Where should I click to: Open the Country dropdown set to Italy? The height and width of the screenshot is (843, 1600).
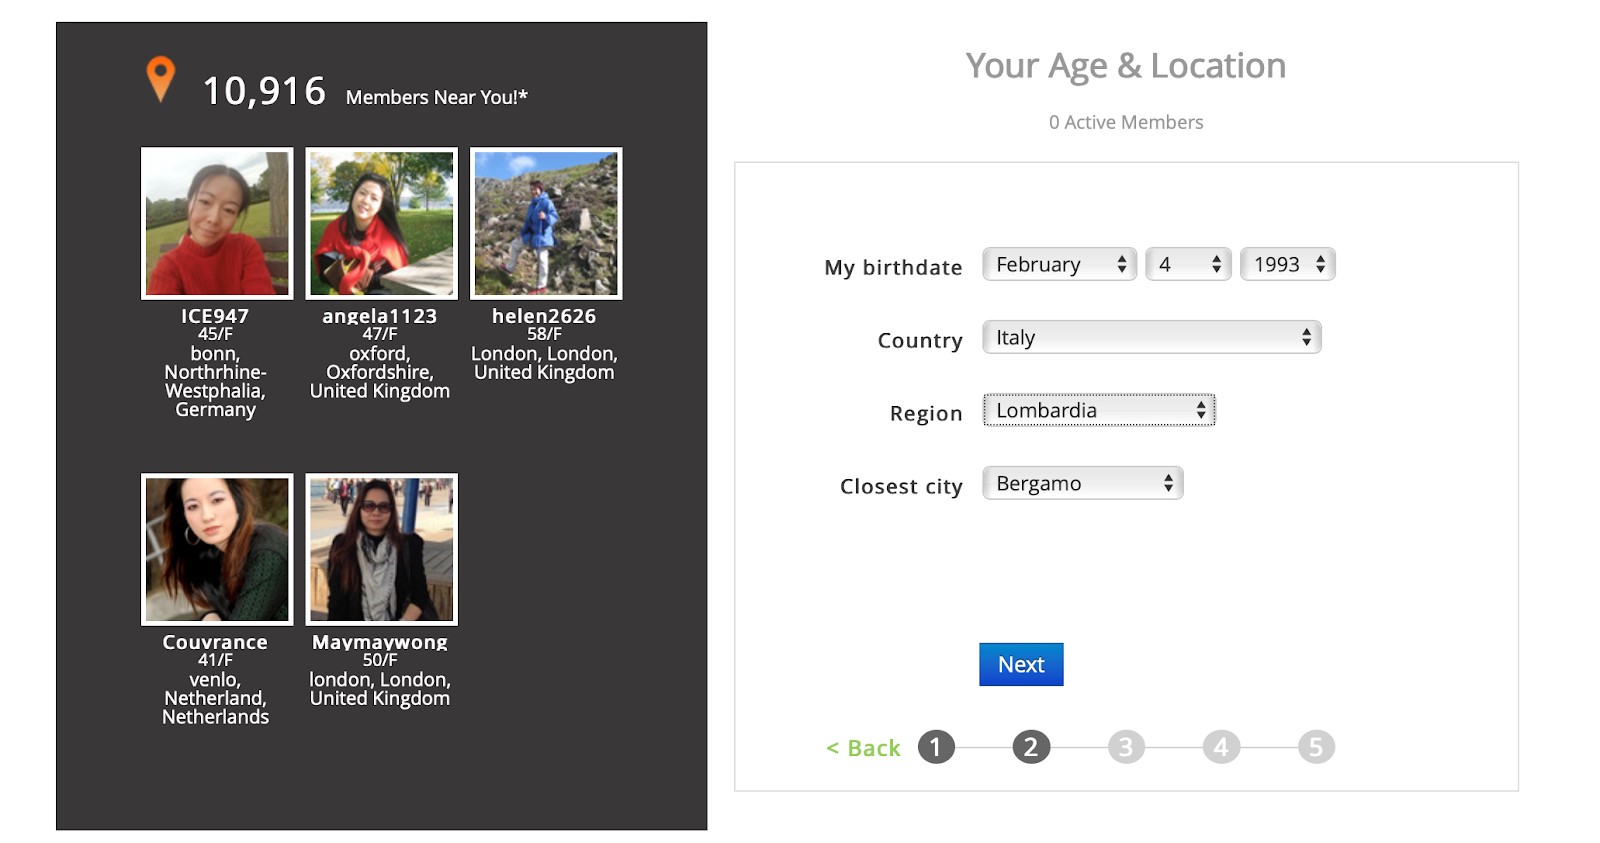click(1152, 337)
